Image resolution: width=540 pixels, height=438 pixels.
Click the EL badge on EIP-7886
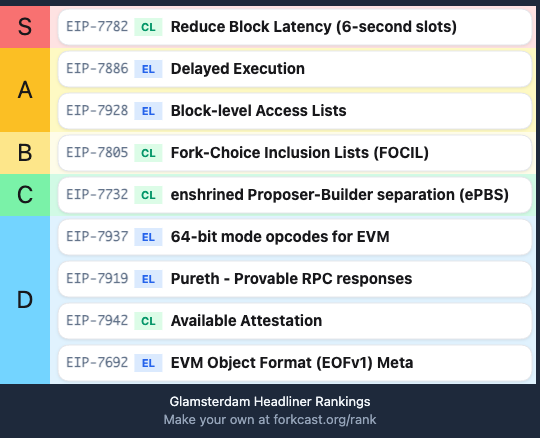coord(148,69)
